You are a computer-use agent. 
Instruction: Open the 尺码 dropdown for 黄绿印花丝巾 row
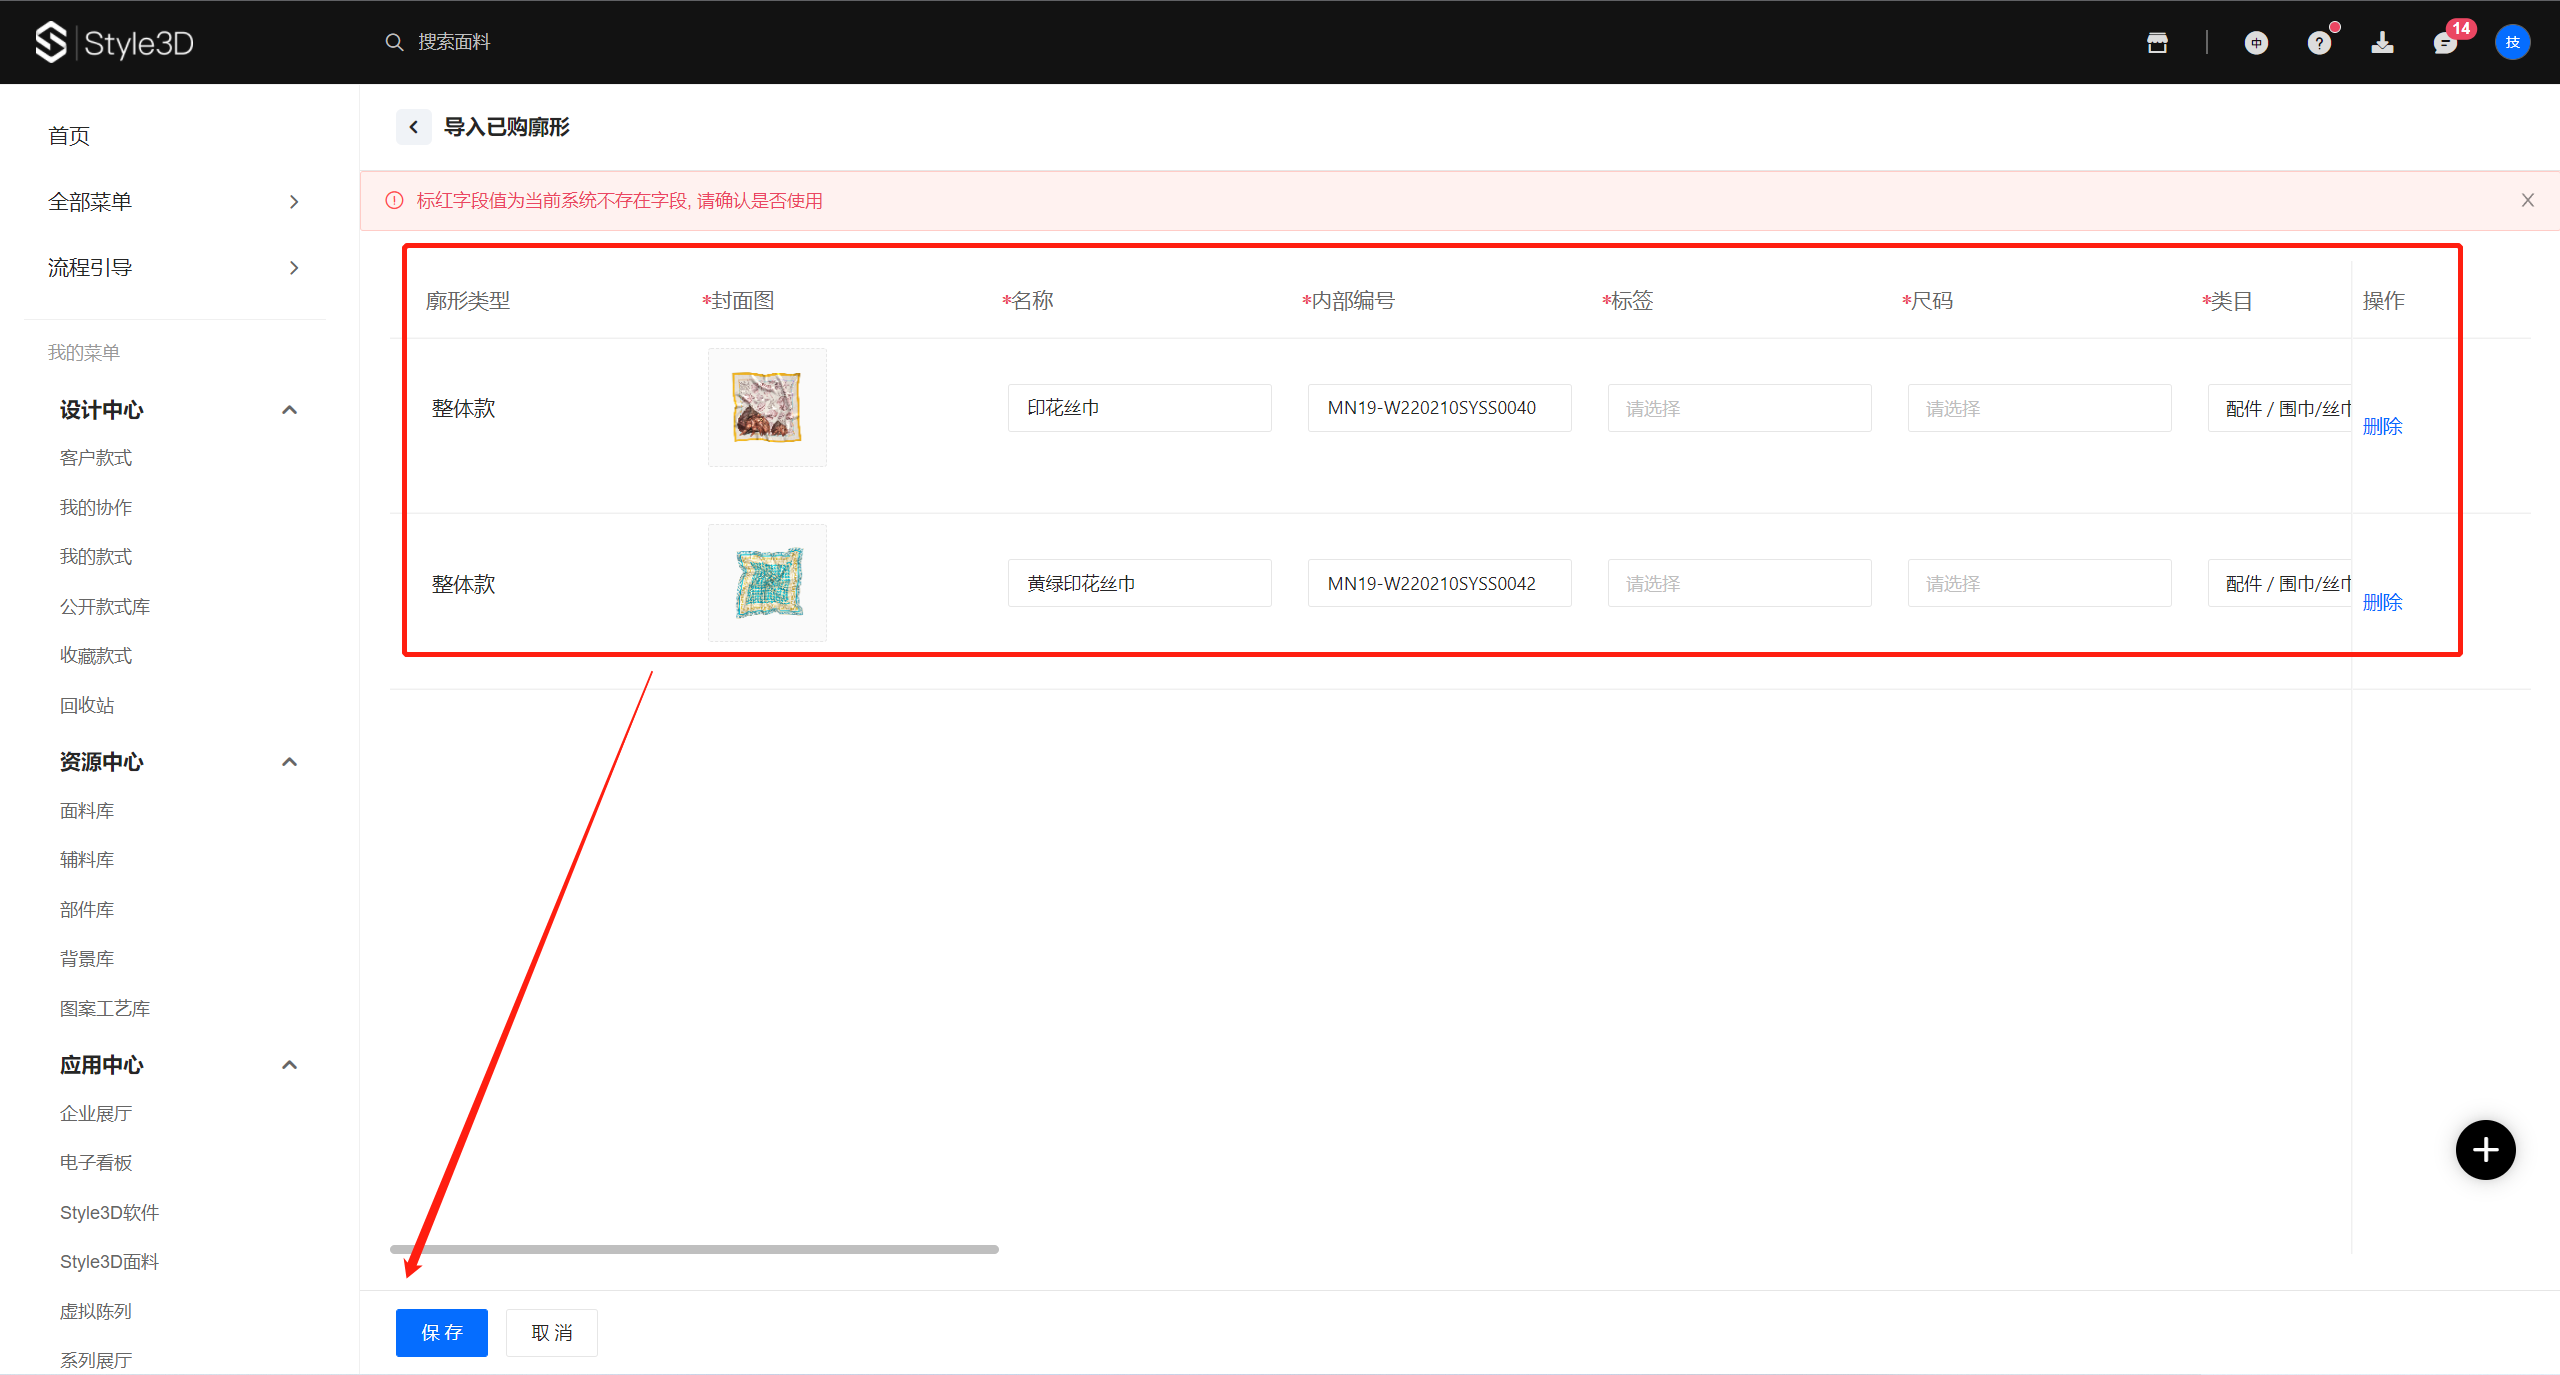[x=2039, y=583]
